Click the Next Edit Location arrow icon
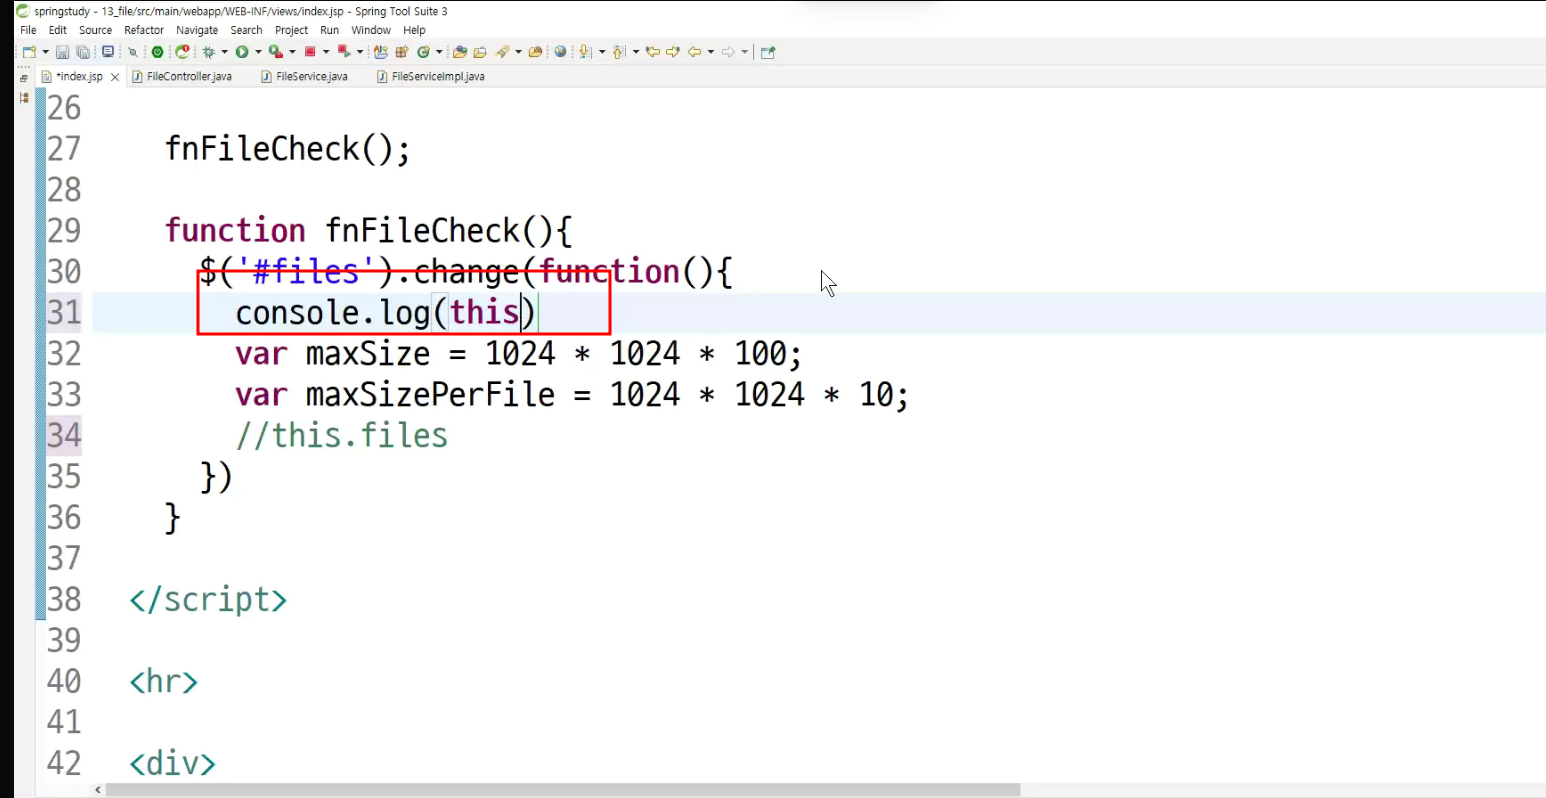 [673, 52]
